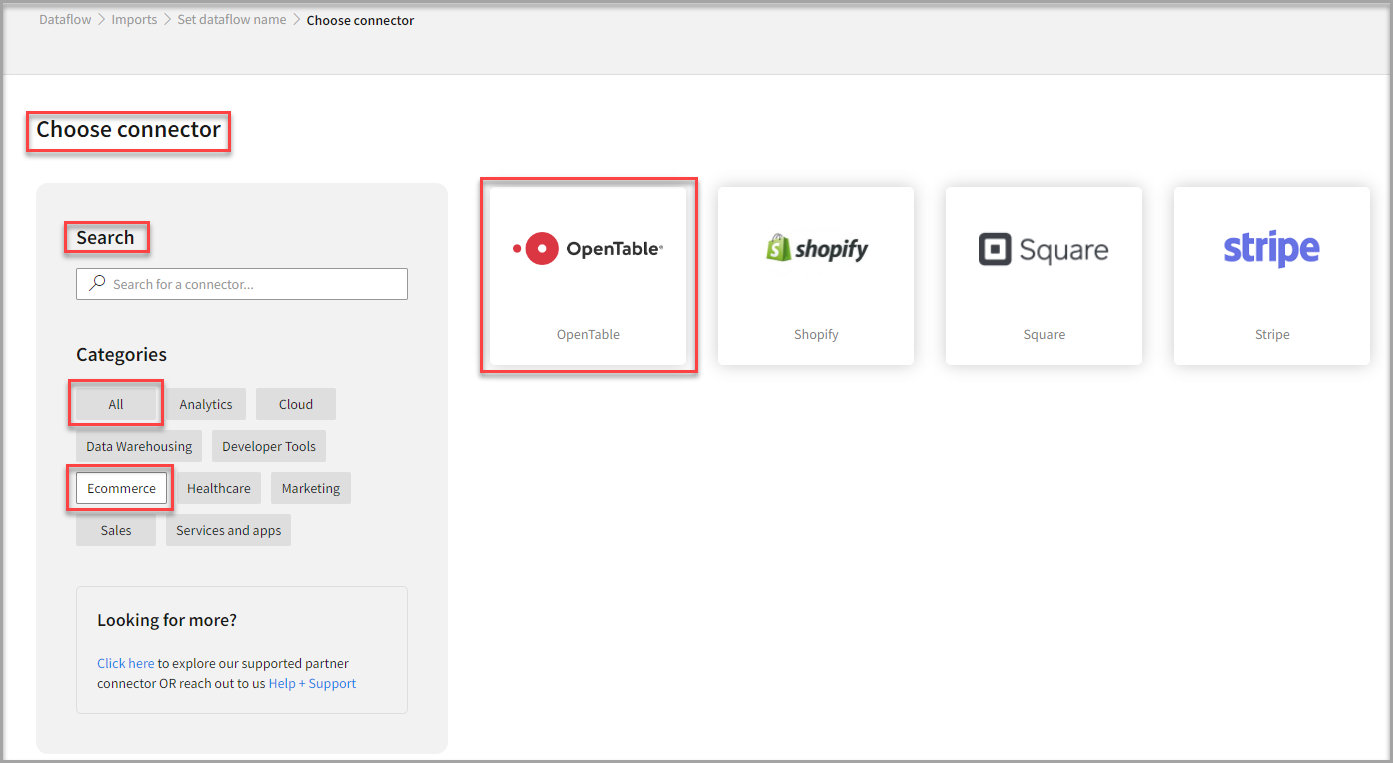
Task: Select the OpenTable connector card
Action: pos(588,276)
